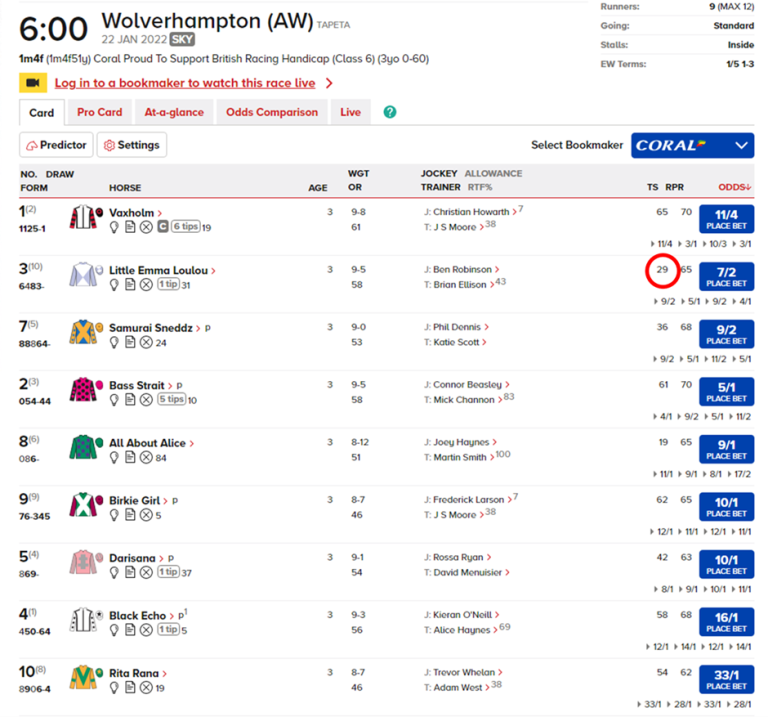The height and width of the screenshot is (717, 768).
Task: Click Little Emma Loulou's lightbulb icon
Action: pos(114,285)
